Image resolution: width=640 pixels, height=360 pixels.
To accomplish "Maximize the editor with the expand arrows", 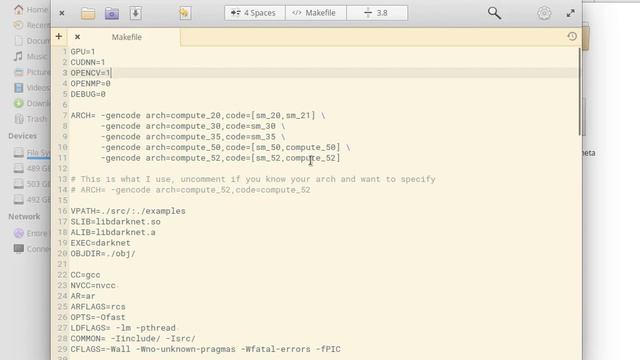I will point(571,13).
